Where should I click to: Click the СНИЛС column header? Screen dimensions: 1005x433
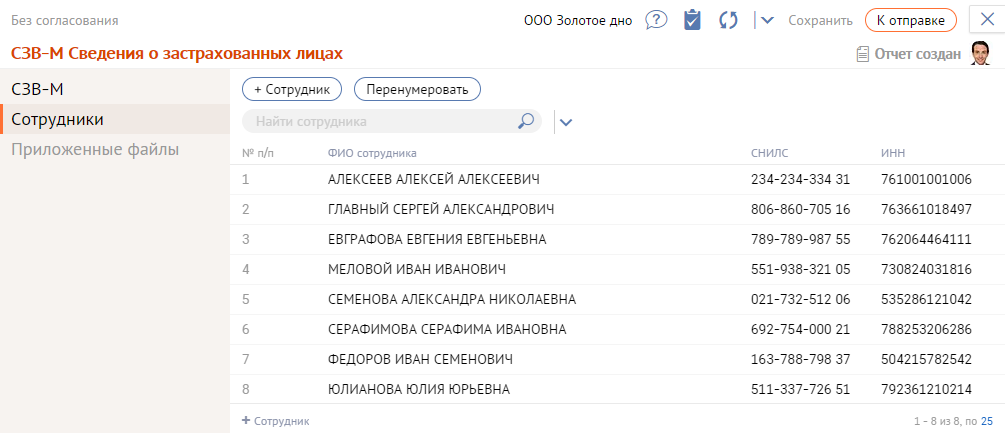[769, 153]
